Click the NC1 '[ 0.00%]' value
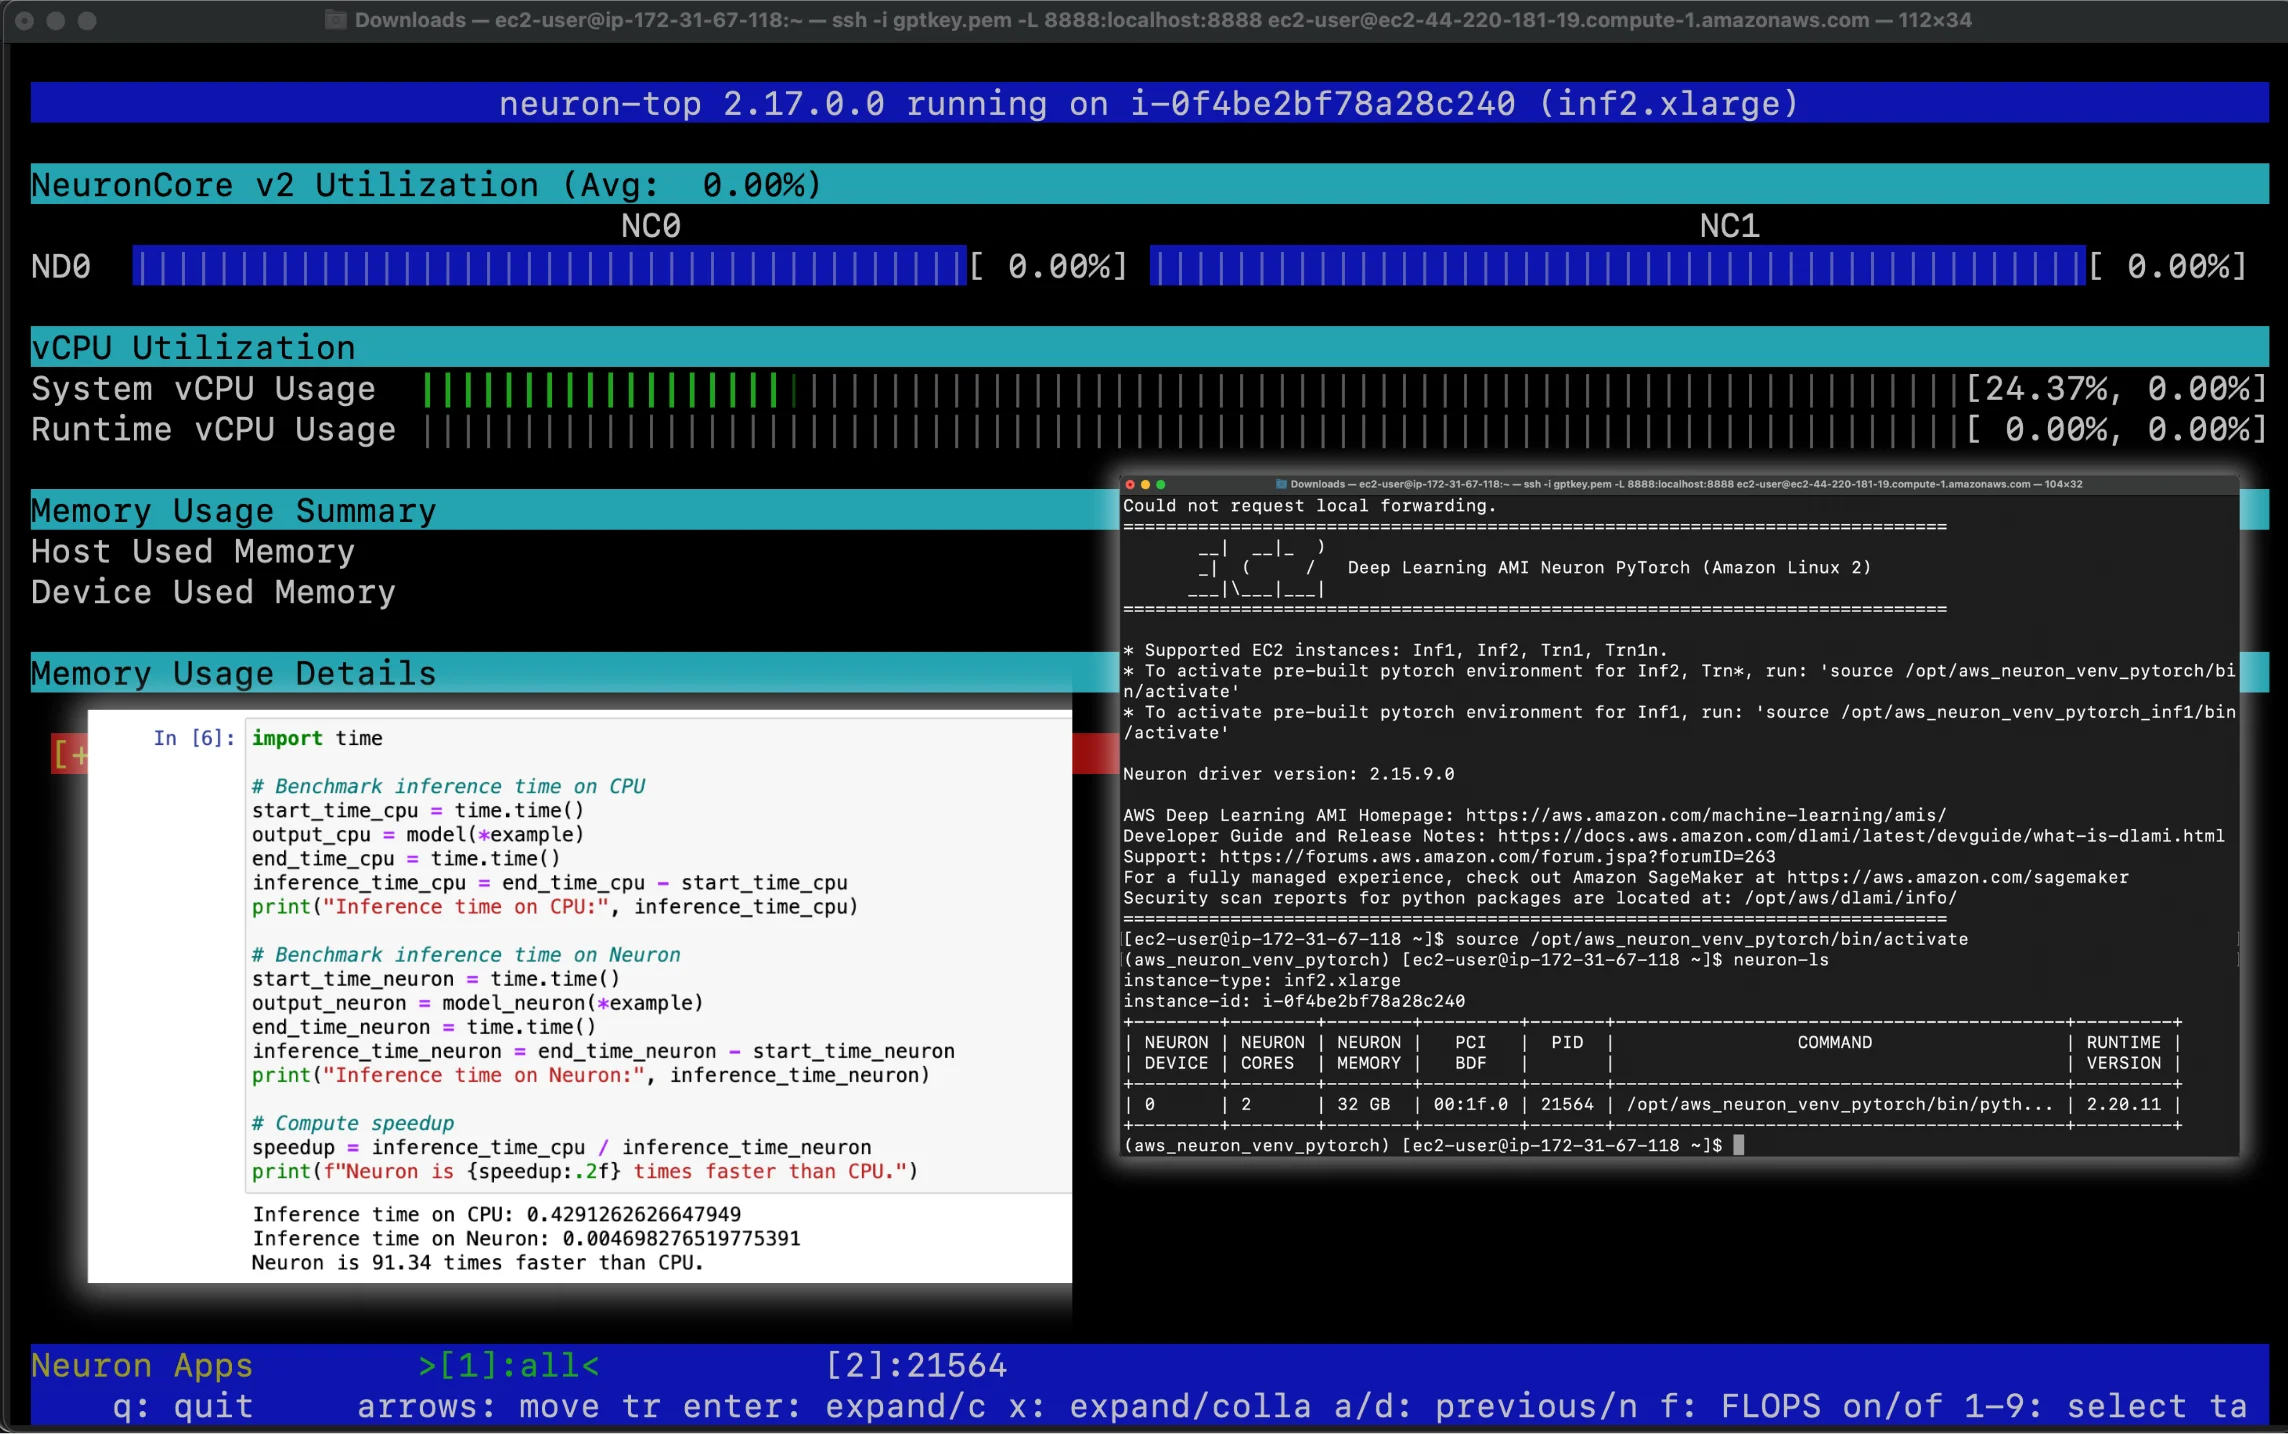 pyautogui.click(x=2167, y=266)
